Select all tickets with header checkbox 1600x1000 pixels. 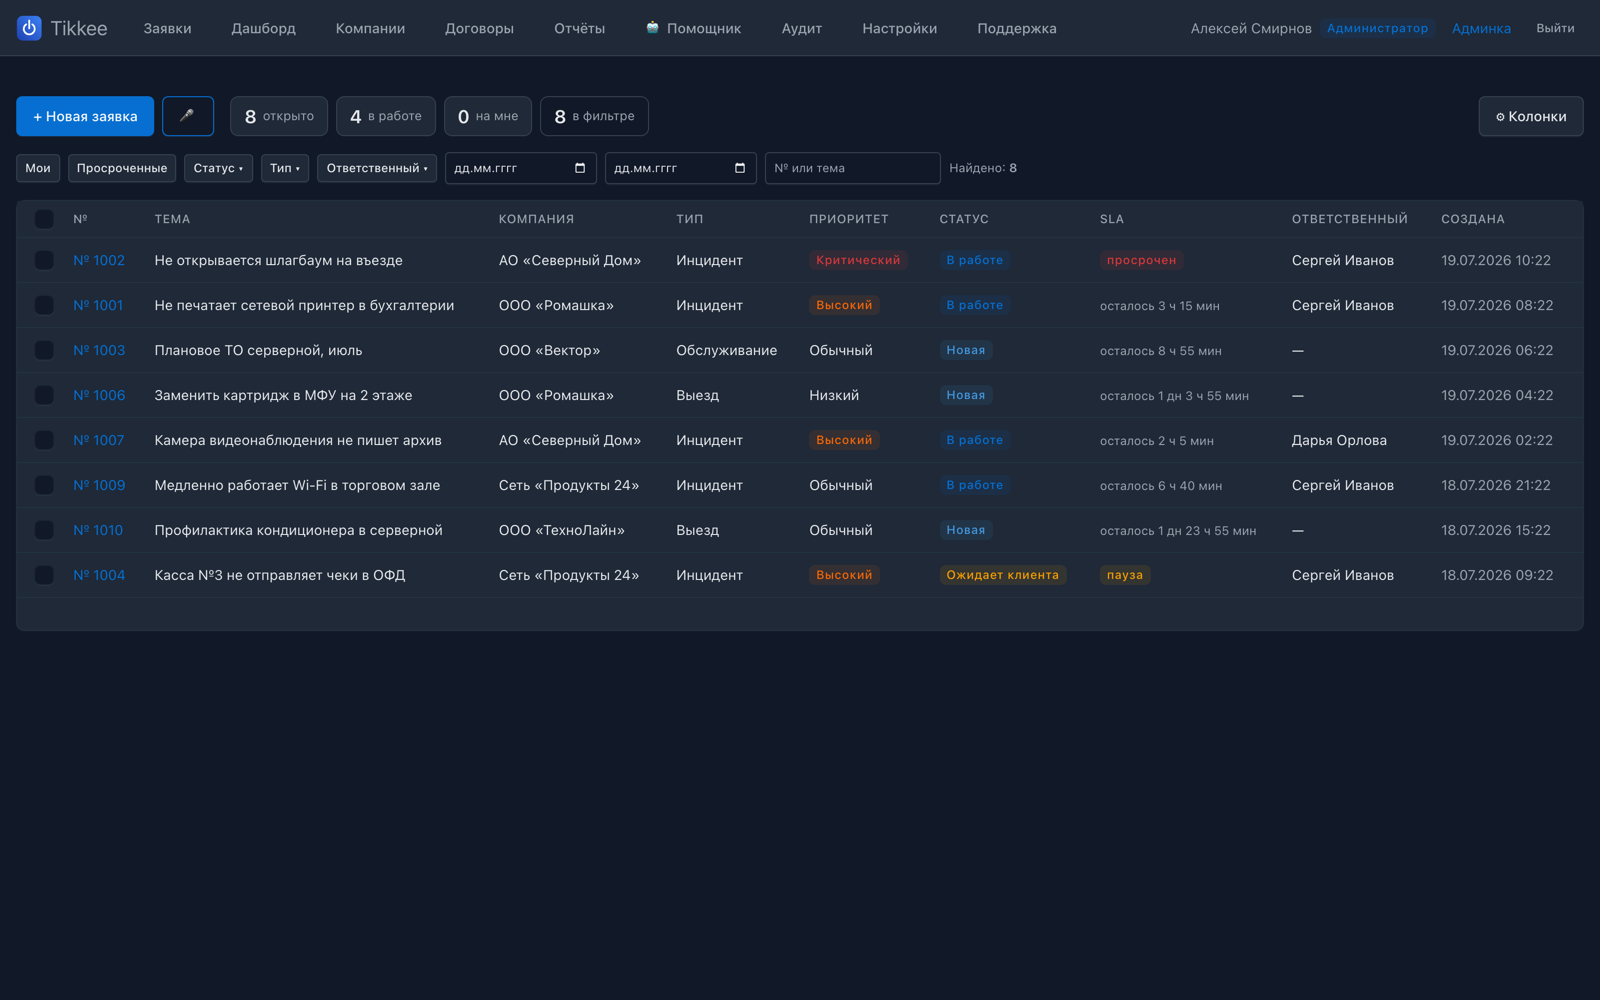pos(44,219)
